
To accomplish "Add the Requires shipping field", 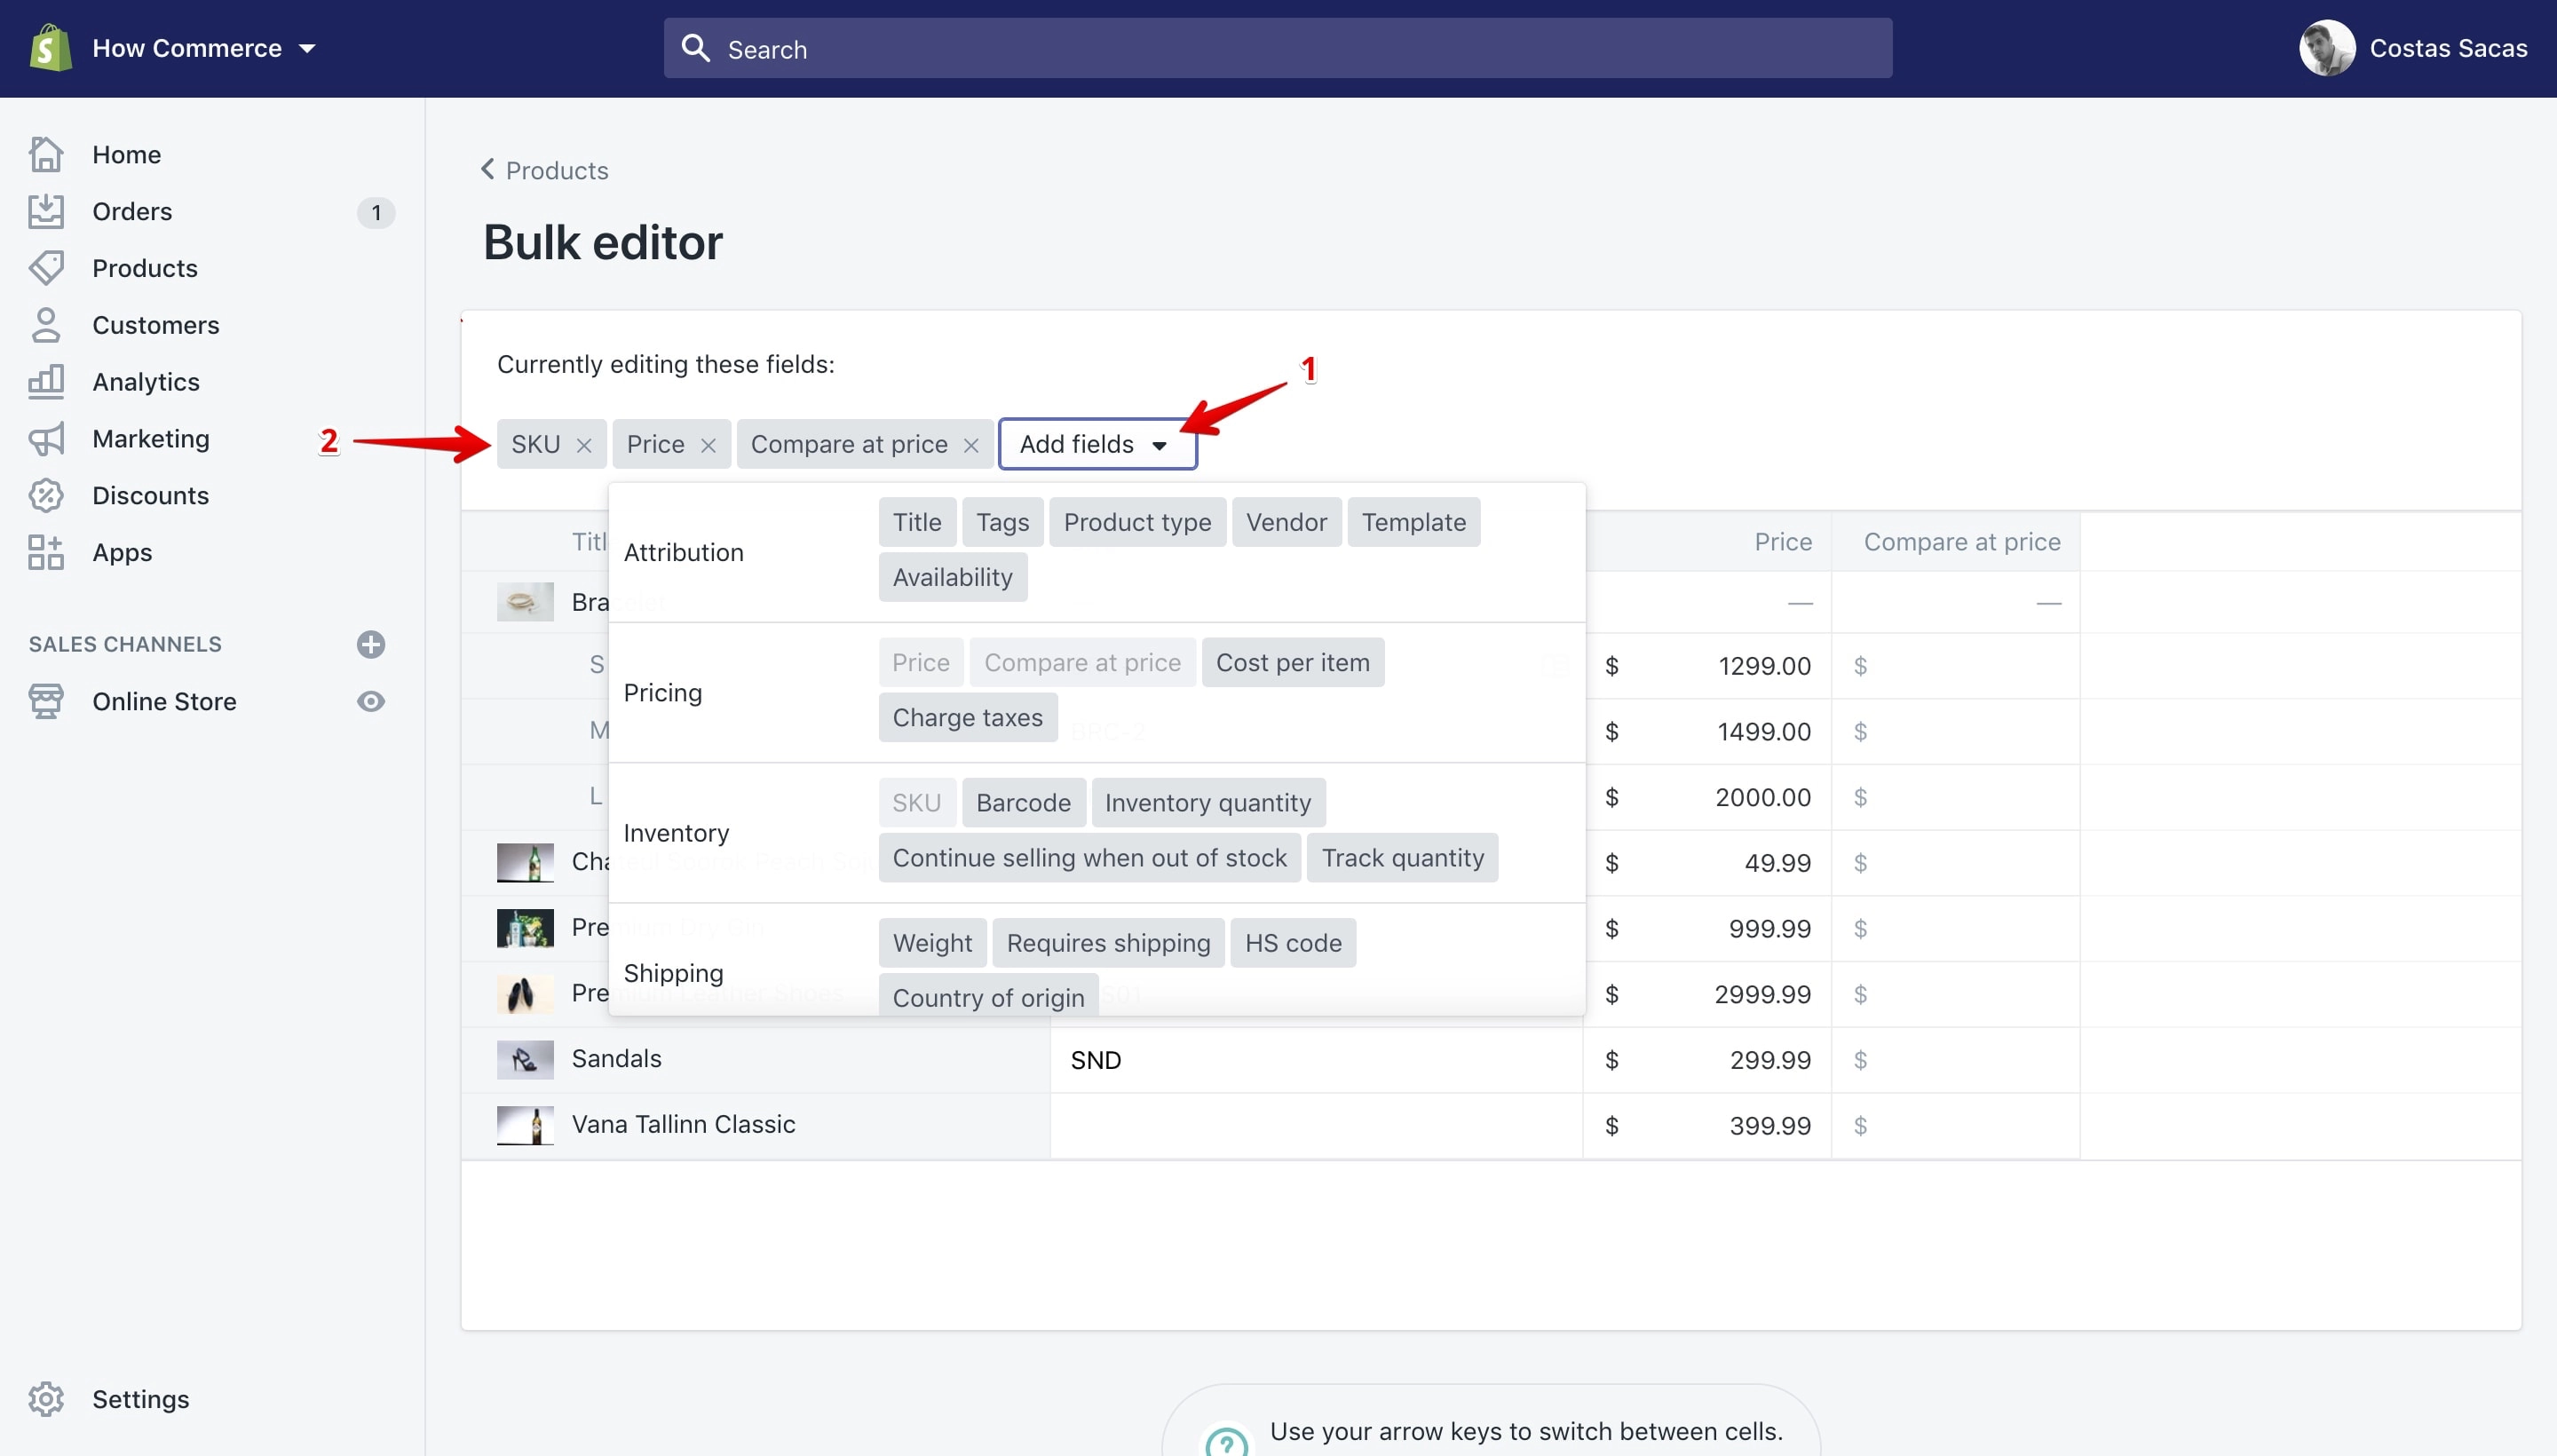I will [1108, 942].
